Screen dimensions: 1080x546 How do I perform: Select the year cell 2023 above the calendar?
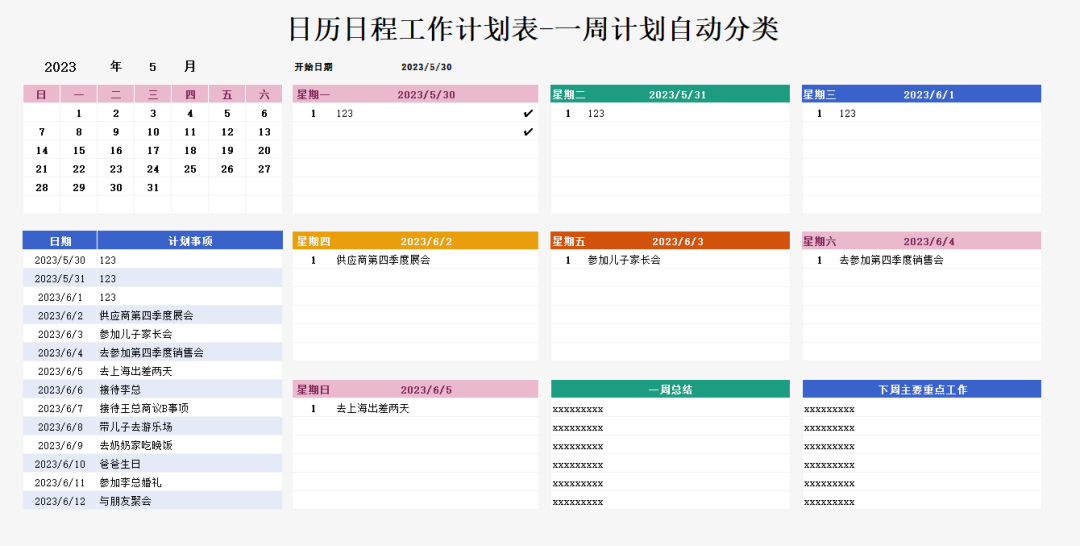coord(60,67)
